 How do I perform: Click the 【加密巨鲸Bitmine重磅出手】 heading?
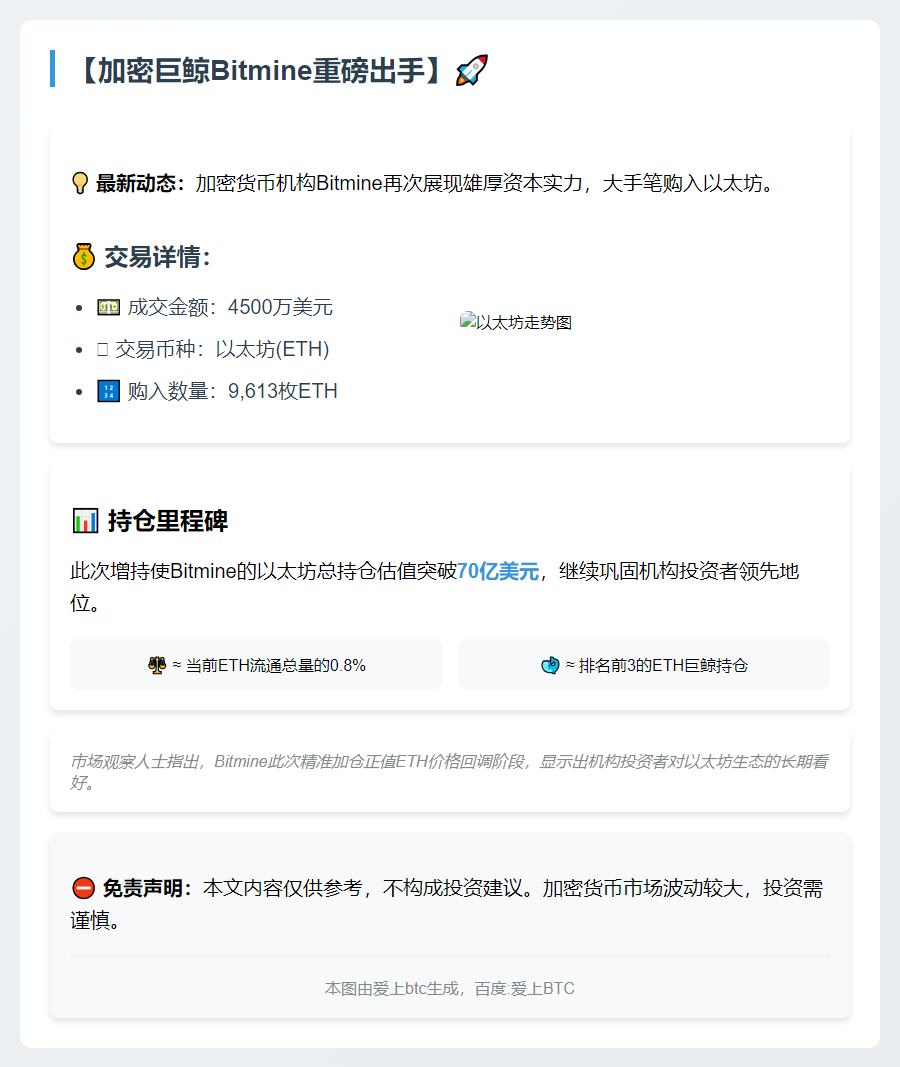coord(260,68)
